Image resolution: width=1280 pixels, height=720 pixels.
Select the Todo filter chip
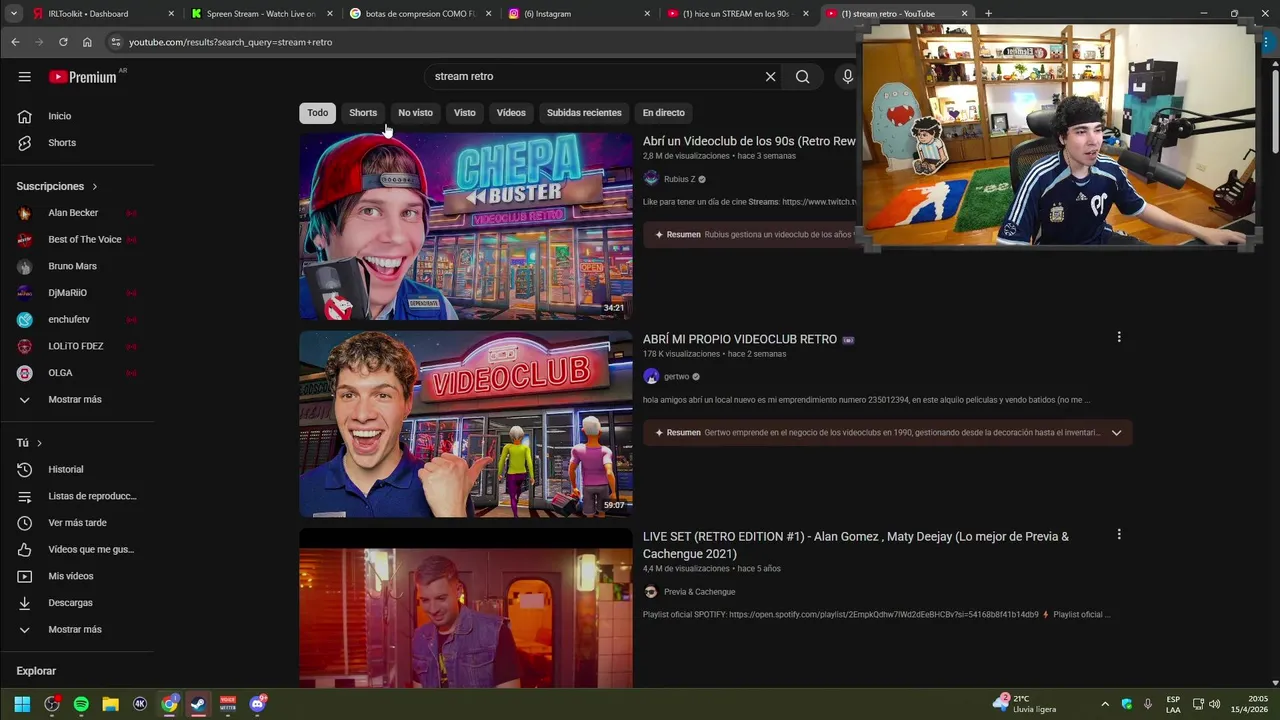317,113
